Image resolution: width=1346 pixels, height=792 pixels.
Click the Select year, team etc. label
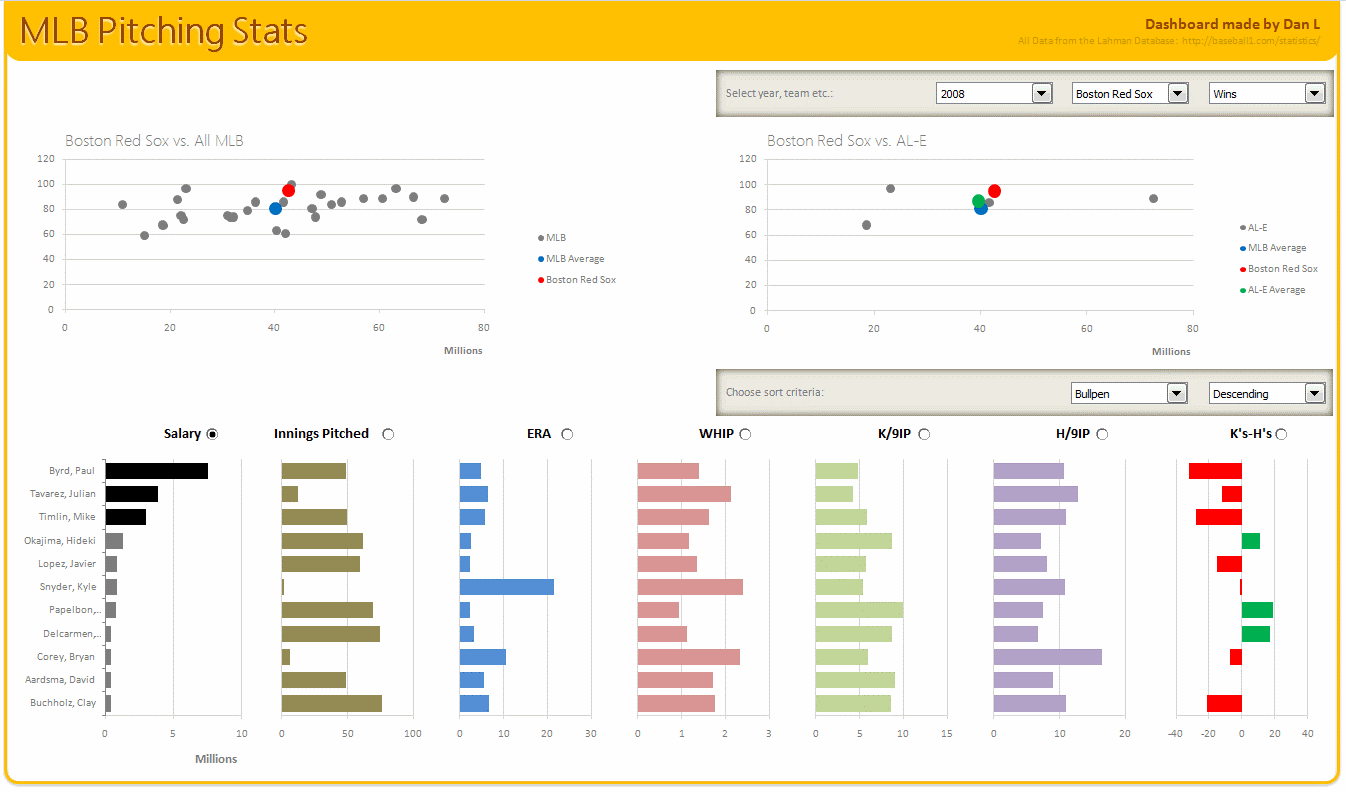[x=779, y=93]
